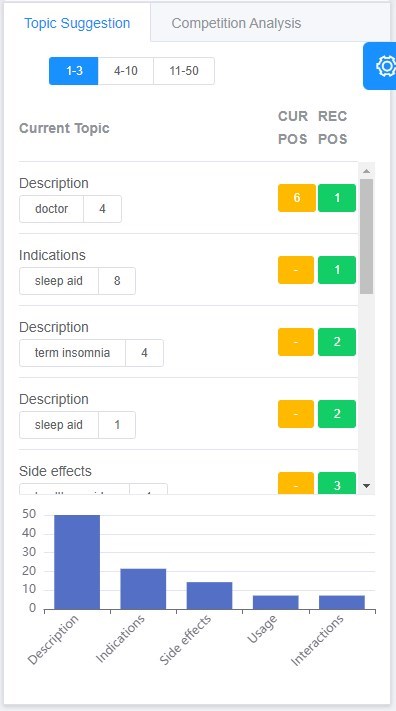396x711 pixels.
Task: Select the 11-50 position range
Action: (x=184, y=71)
